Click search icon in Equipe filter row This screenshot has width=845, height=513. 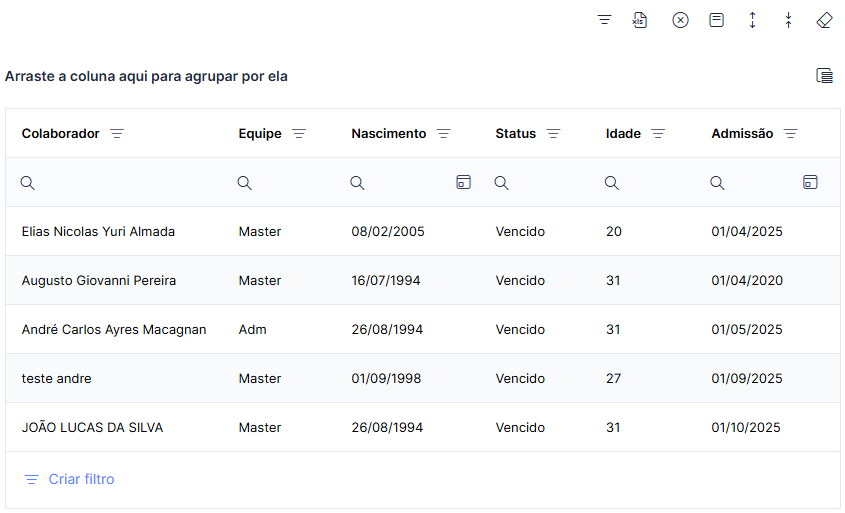click(x=244, y=183)
